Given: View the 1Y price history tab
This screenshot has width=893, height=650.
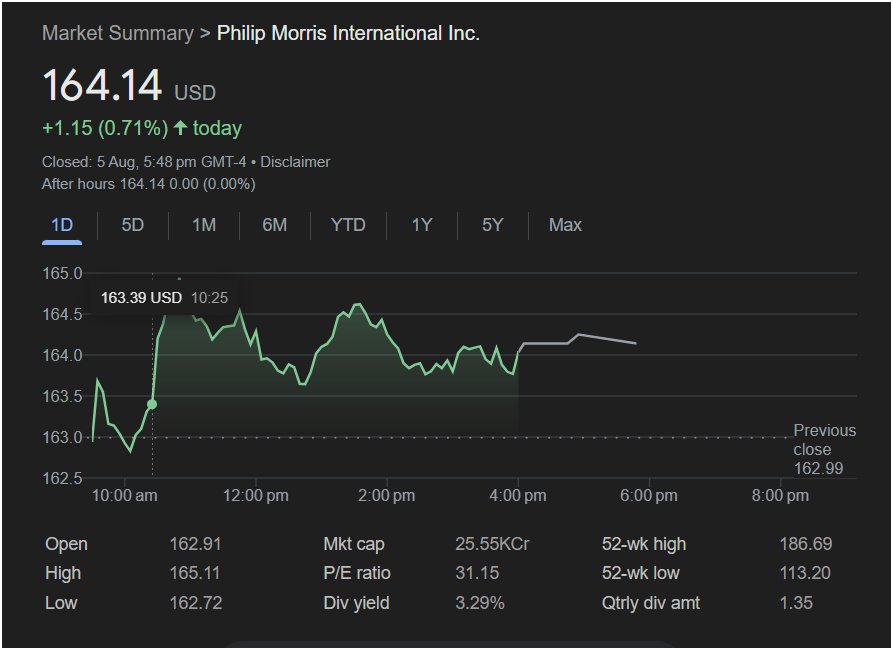Looking at the screenshot, I should coord(422,225).
